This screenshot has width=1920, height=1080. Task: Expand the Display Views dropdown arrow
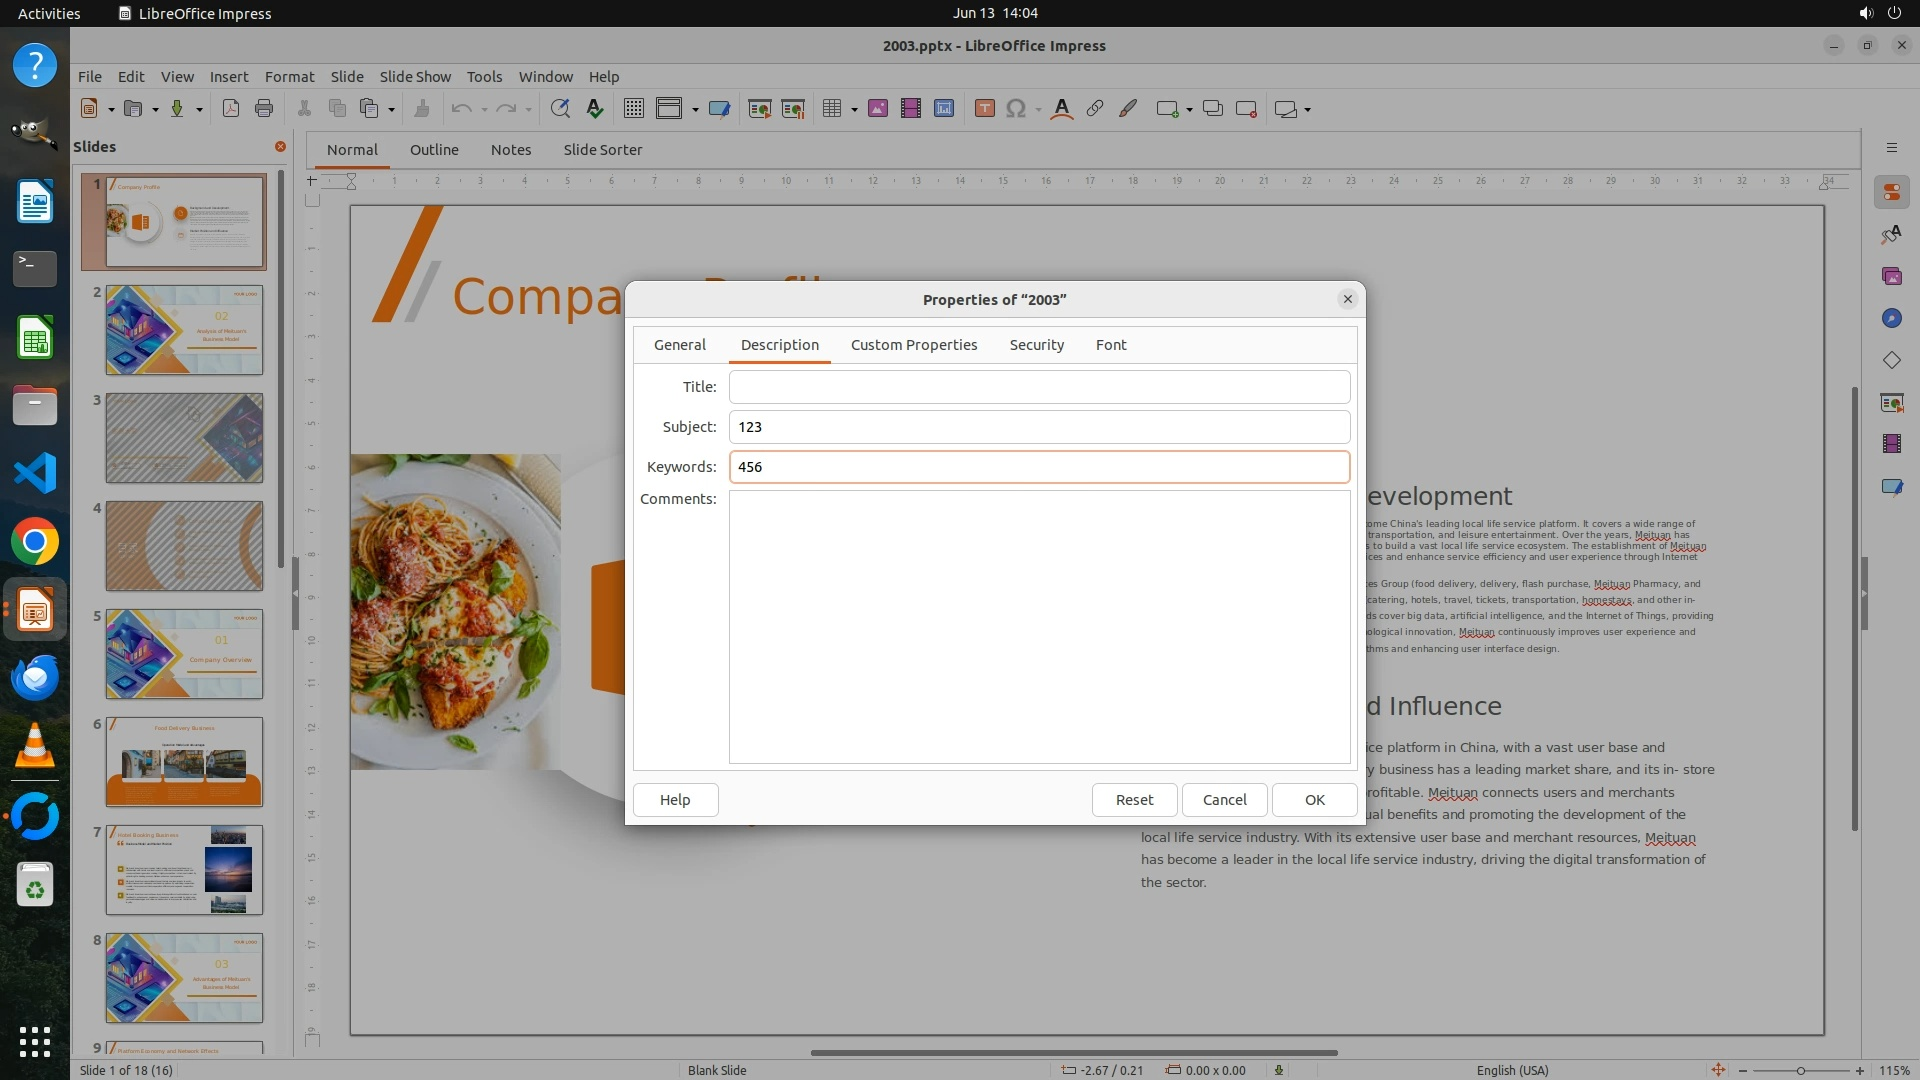coord(695,109)
